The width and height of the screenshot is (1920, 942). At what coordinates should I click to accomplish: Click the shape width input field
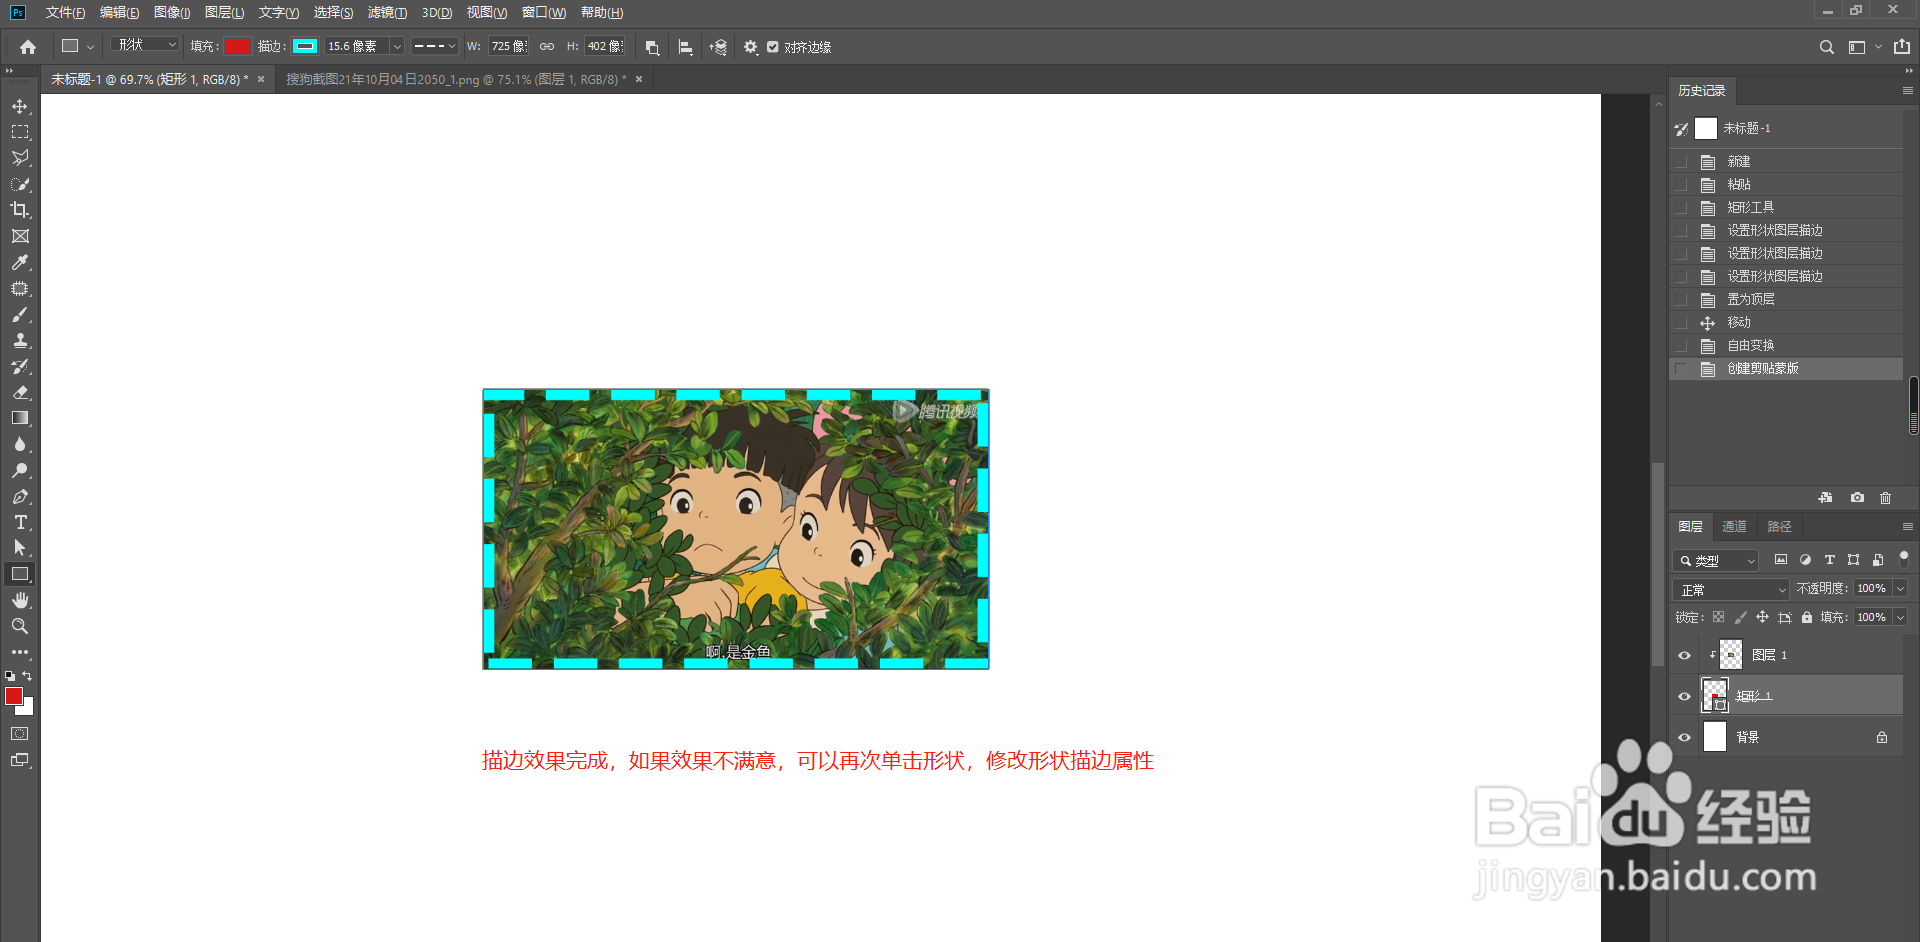tap(508, 47)
